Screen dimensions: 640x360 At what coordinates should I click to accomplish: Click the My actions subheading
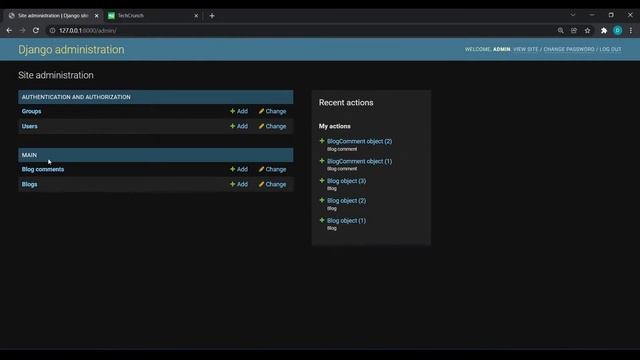334,127
